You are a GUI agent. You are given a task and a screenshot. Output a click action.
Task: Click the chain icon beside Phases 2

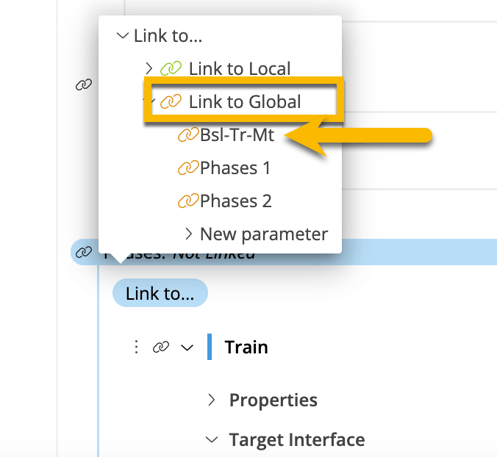point(188,201)
